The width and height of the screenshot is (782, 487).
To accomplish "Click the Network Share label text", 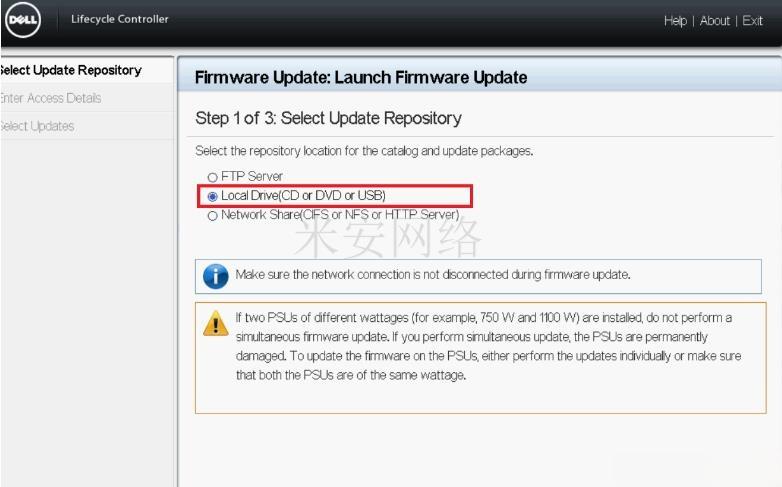I will (340, 215).
